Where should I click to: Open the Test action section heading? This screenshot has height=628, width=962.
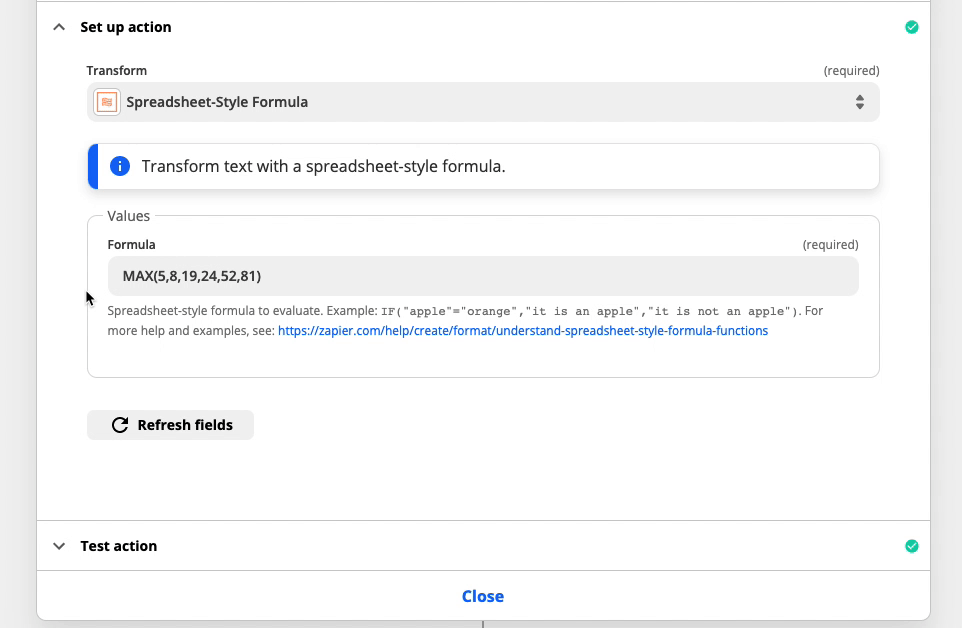118,546
